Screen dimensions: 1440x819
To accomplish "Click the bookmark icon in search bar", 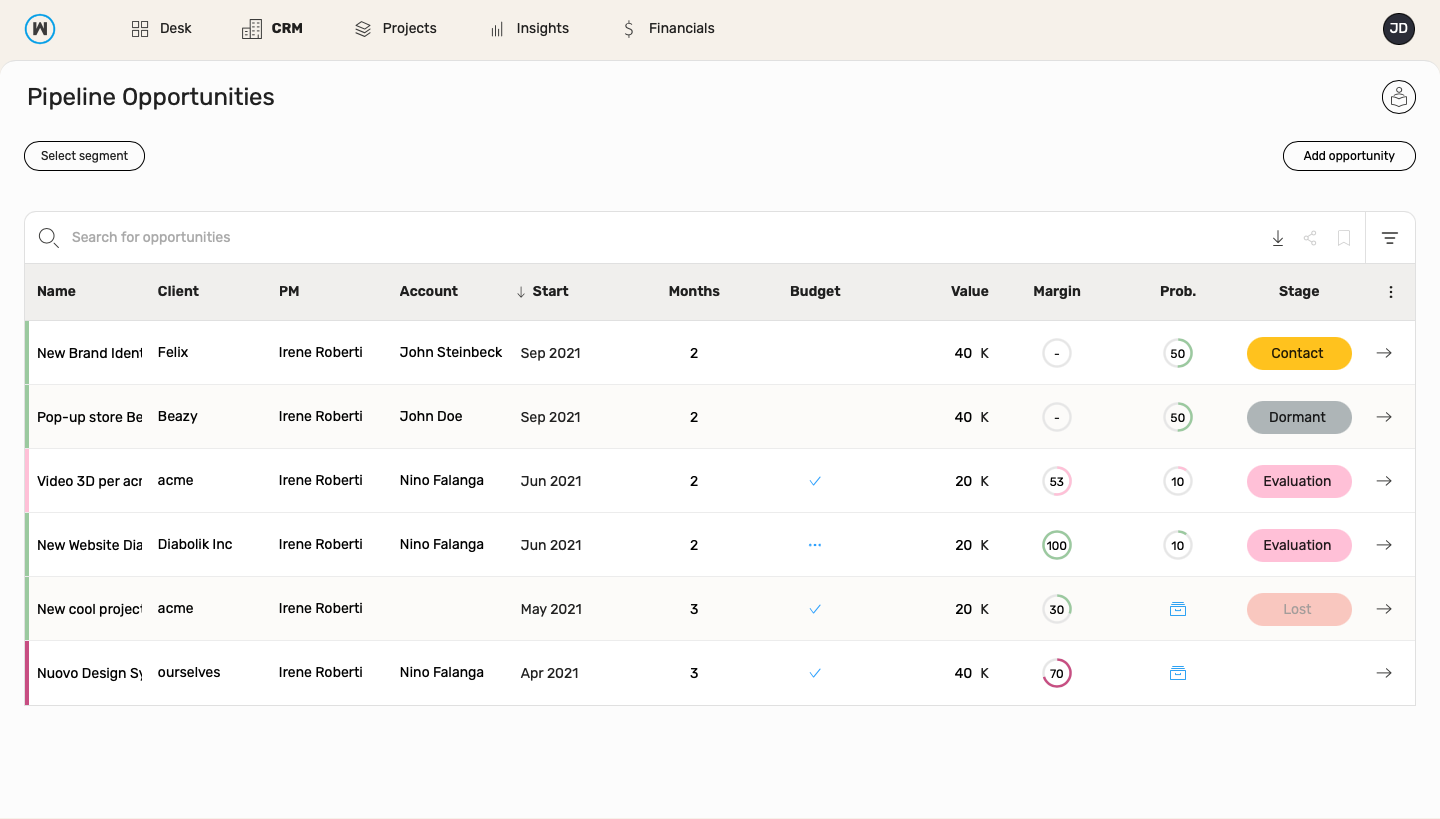I will click(1344, 238).
